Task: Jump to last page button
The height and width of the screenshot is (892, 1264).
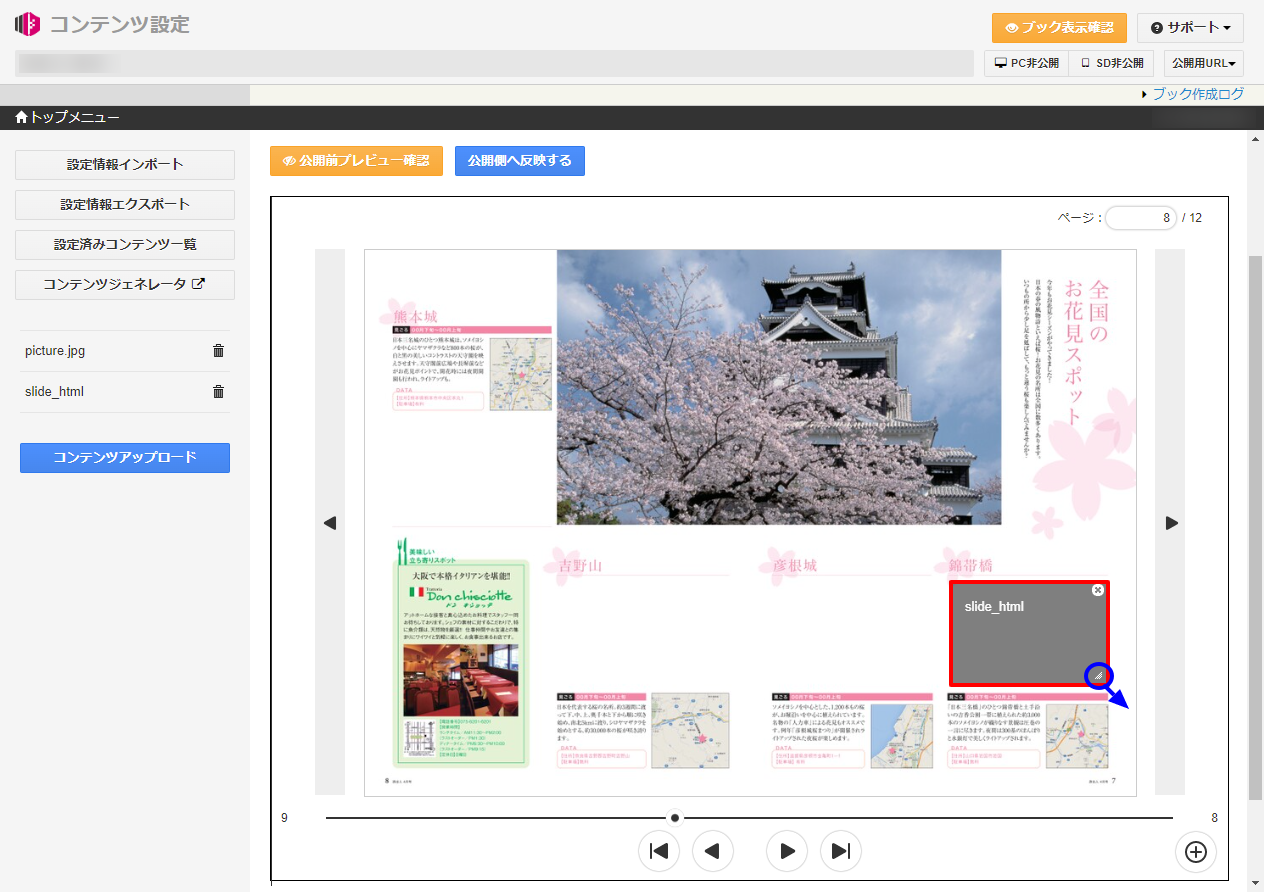Action: click(841, 851)
